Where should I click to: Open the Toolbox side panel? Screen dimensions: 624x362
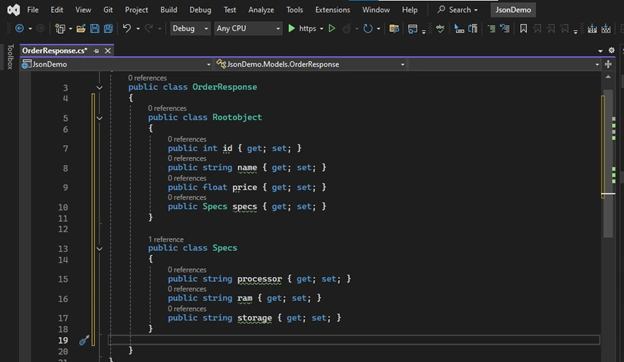coord(10,56)
